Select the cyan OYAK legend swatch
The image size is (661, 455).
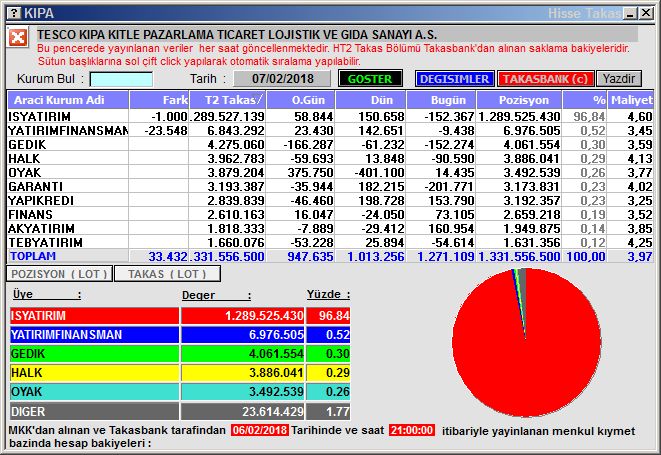[94, 392]
